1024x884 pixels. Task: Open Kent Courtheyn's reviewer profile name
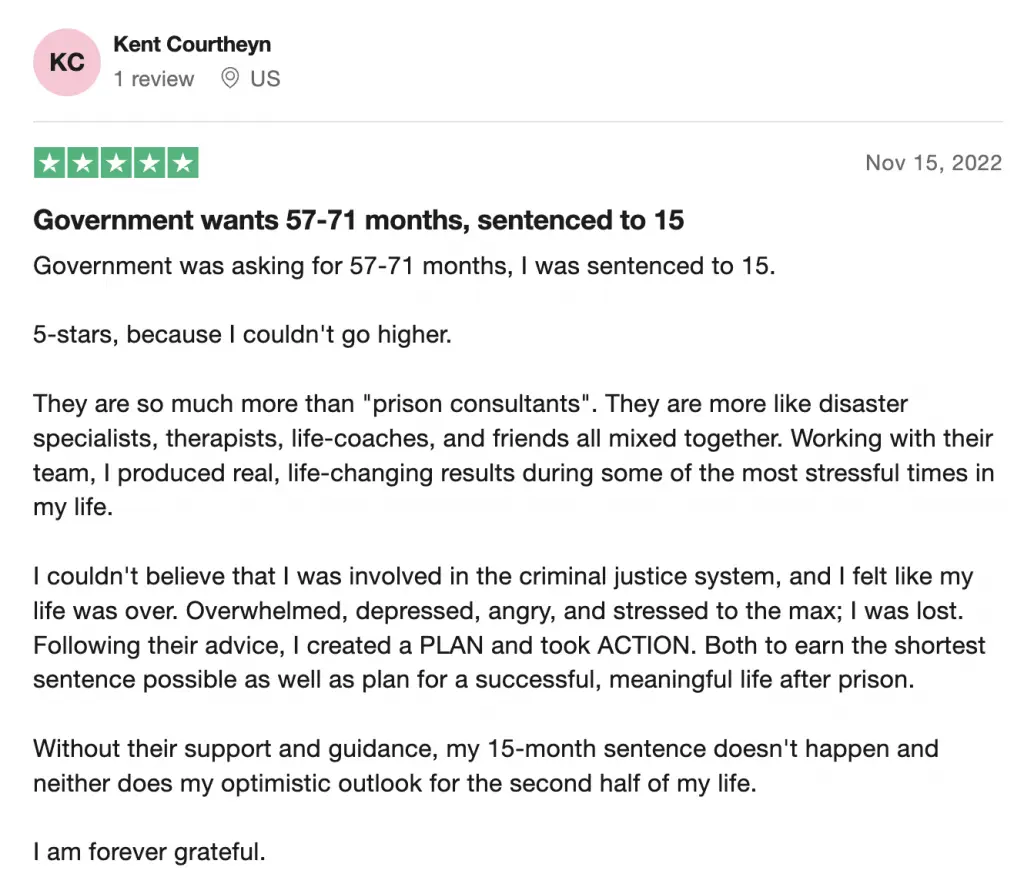192,44
